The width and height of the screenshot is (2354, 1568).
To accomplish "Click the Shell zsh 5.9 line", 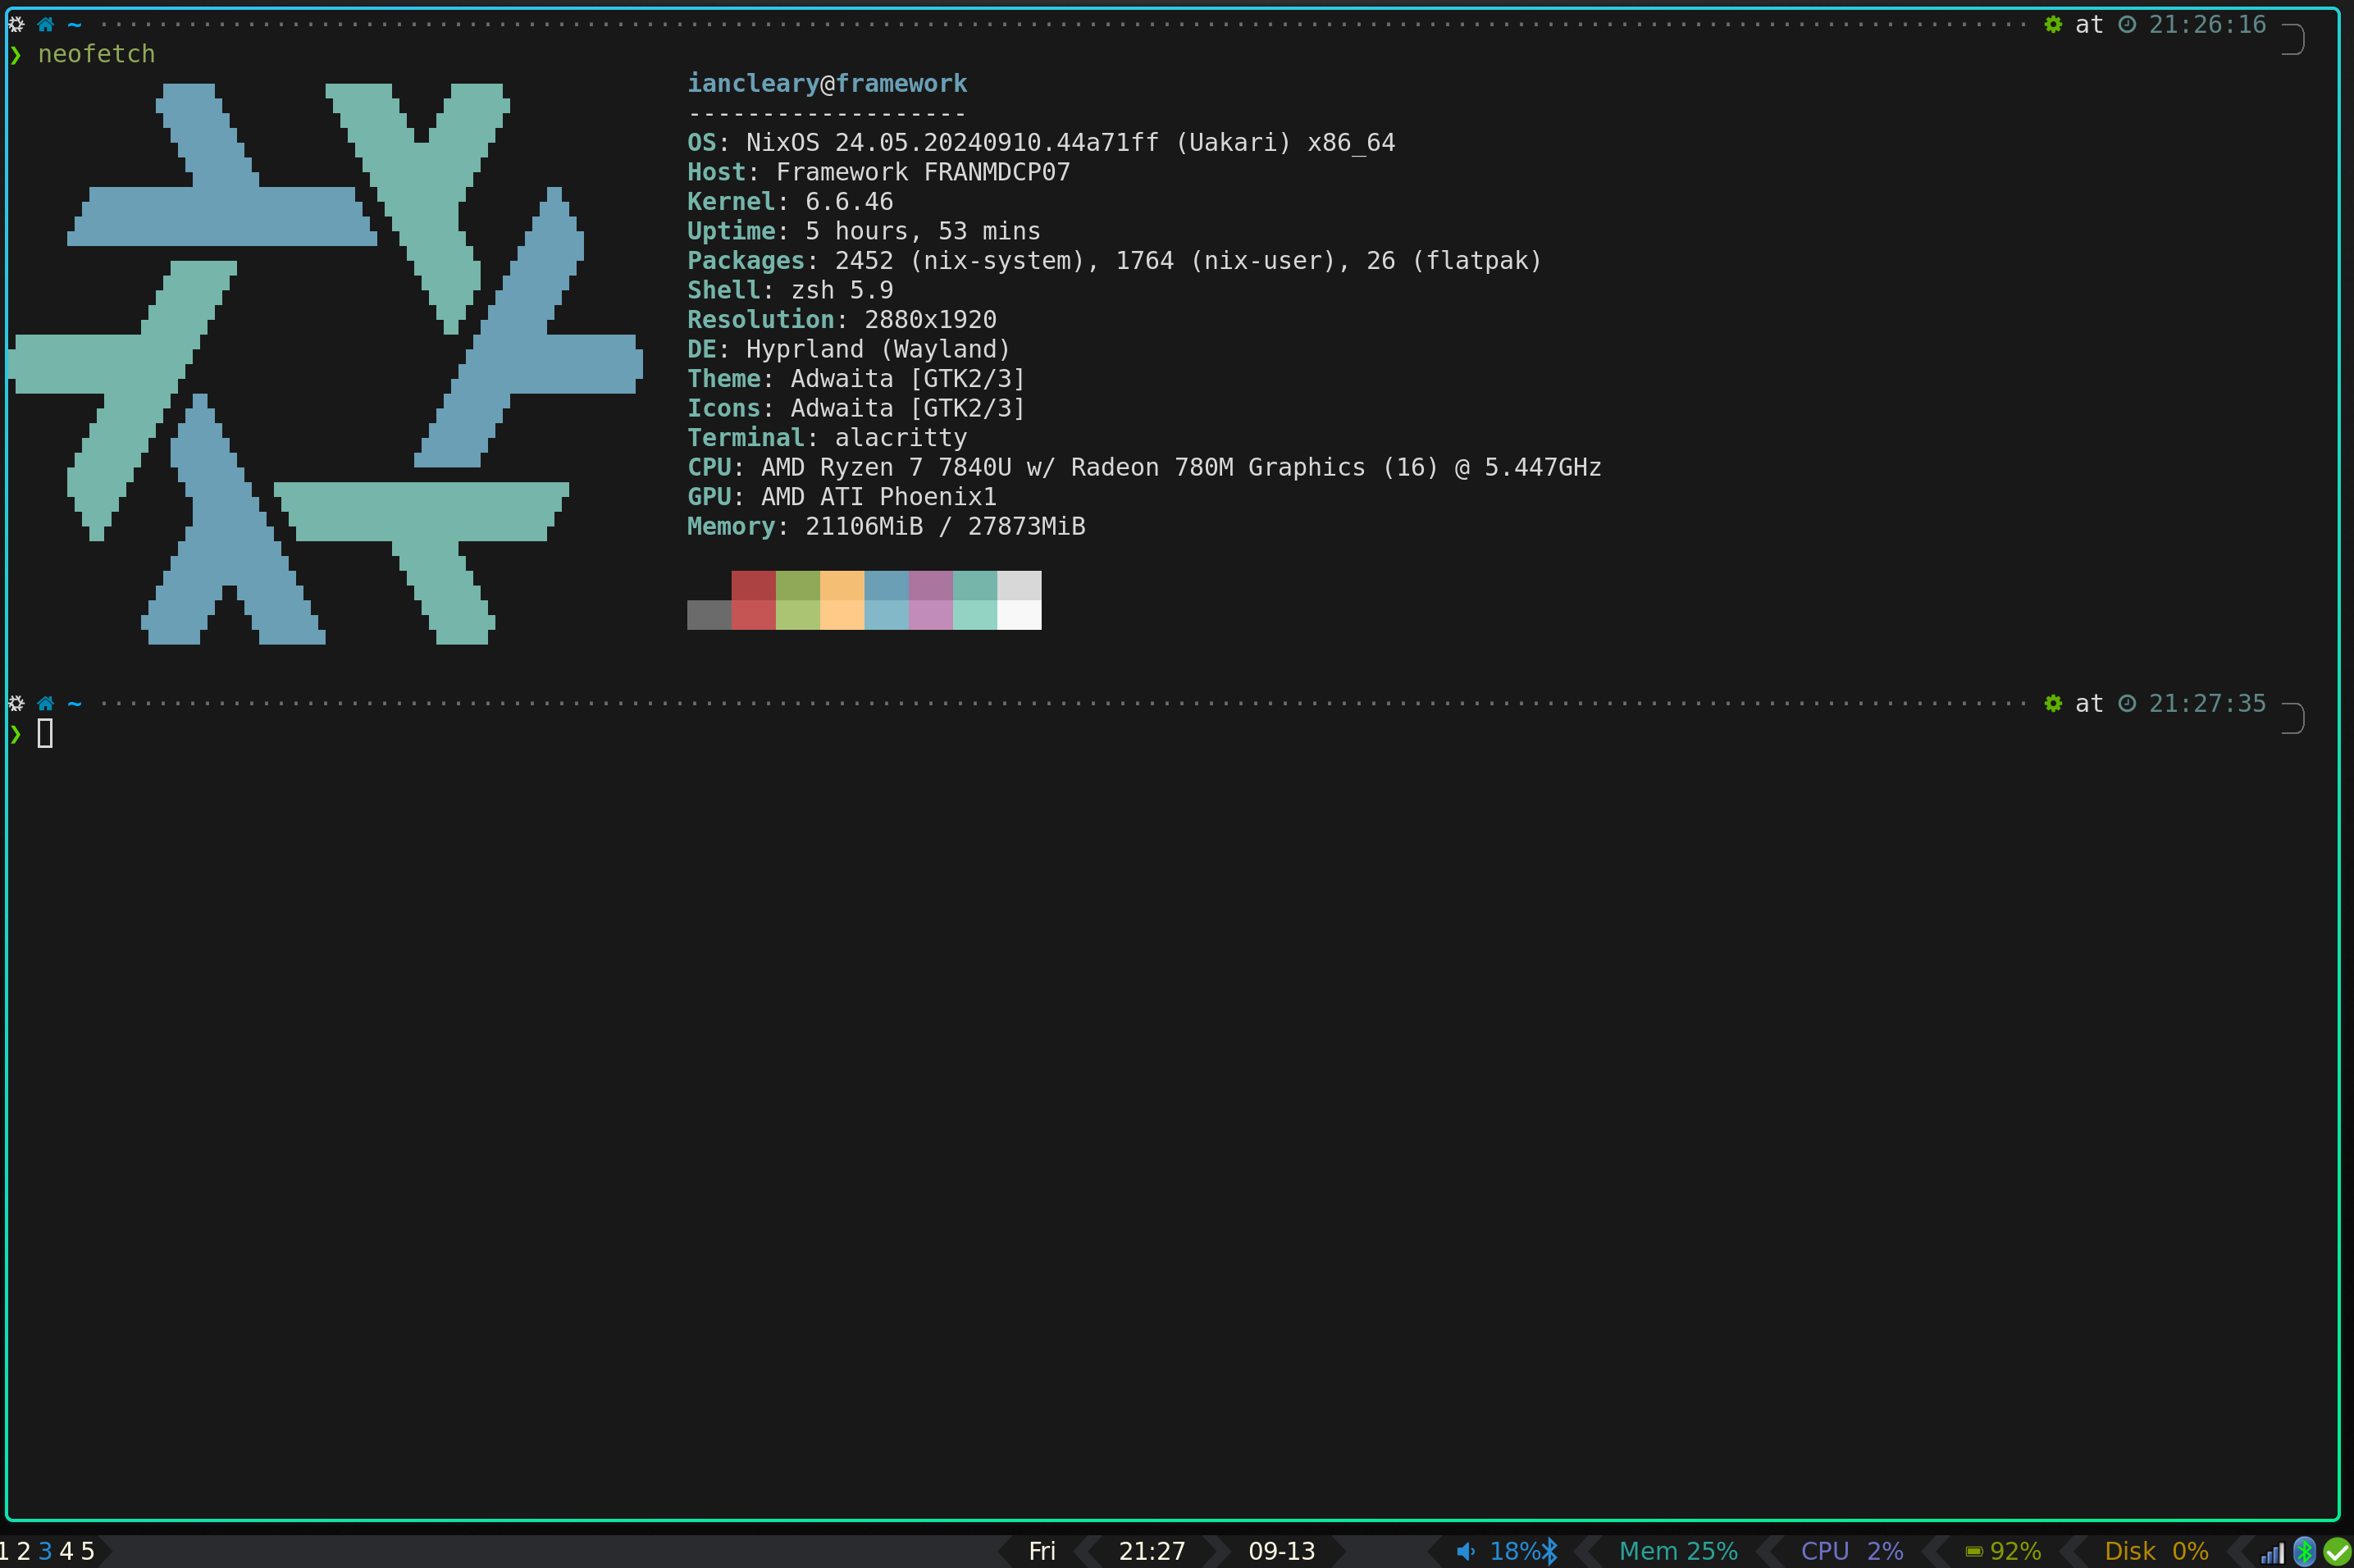I will tap(790, 290).
